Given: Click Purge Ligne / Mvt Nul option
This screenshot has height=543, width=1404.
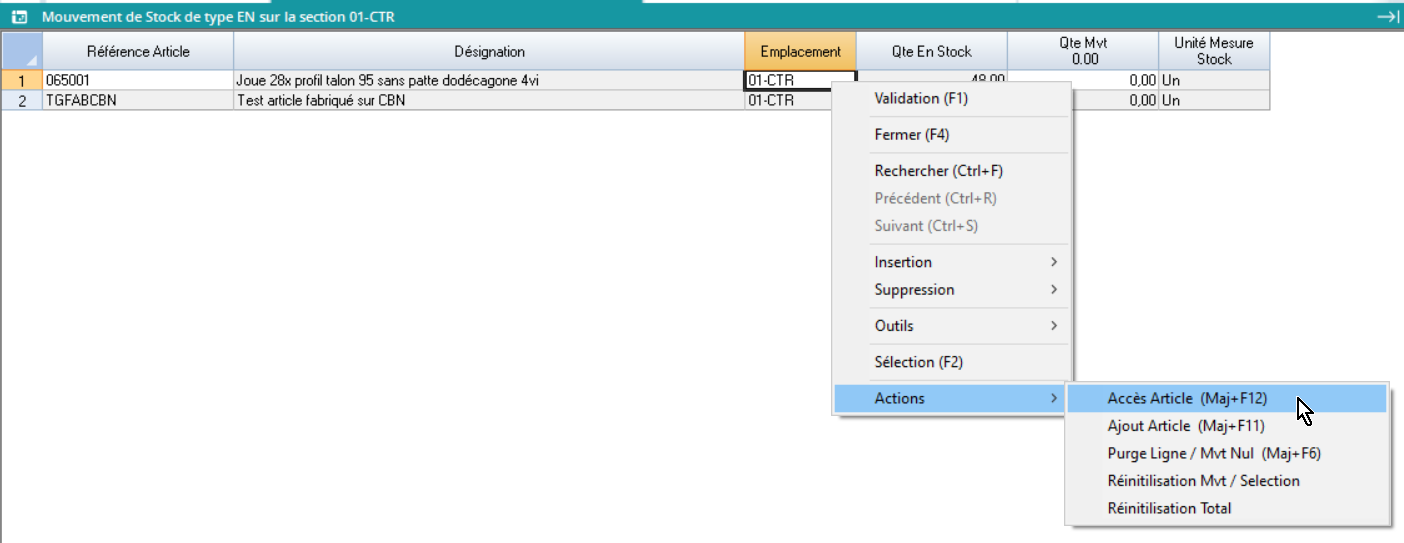Looking at the screenshot, I should (1213, 453).
